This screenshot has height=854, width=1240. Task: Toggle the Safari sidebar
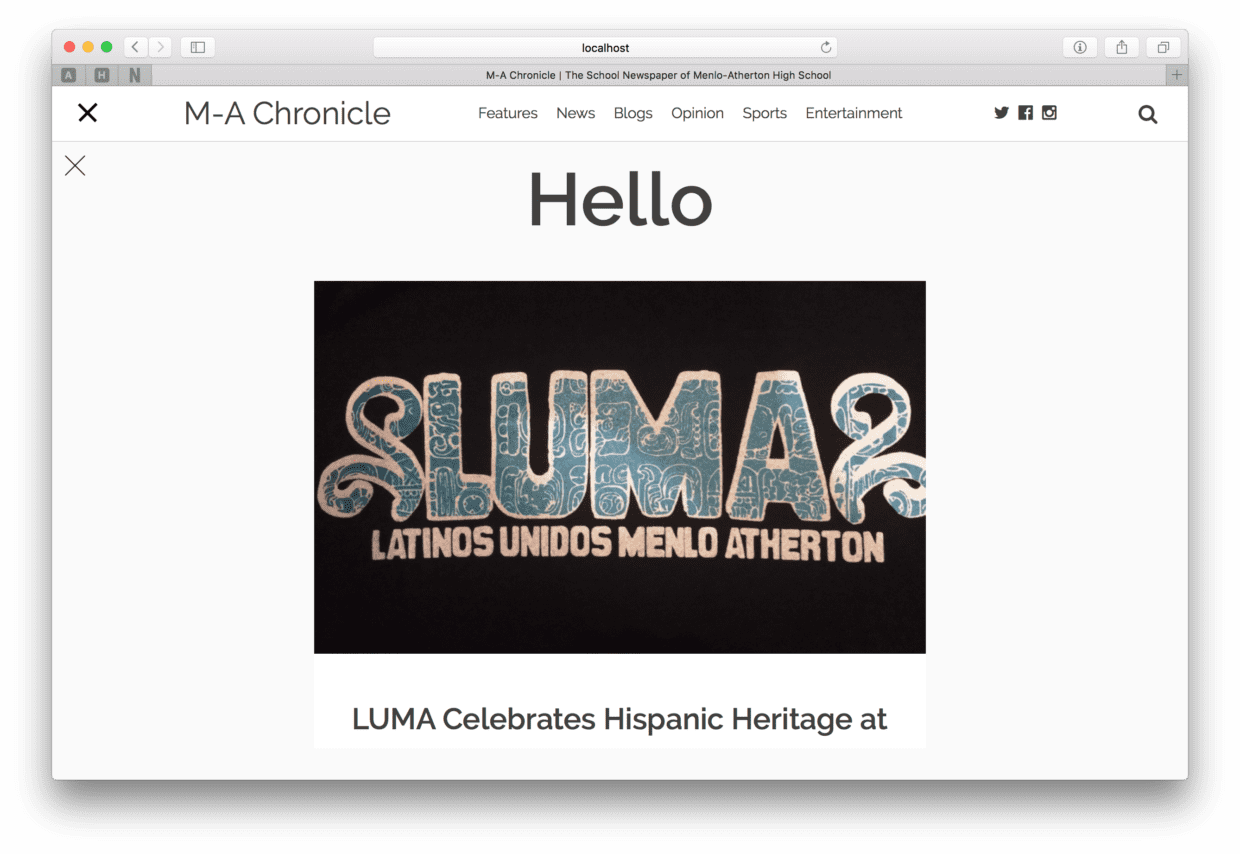point(198,47)
